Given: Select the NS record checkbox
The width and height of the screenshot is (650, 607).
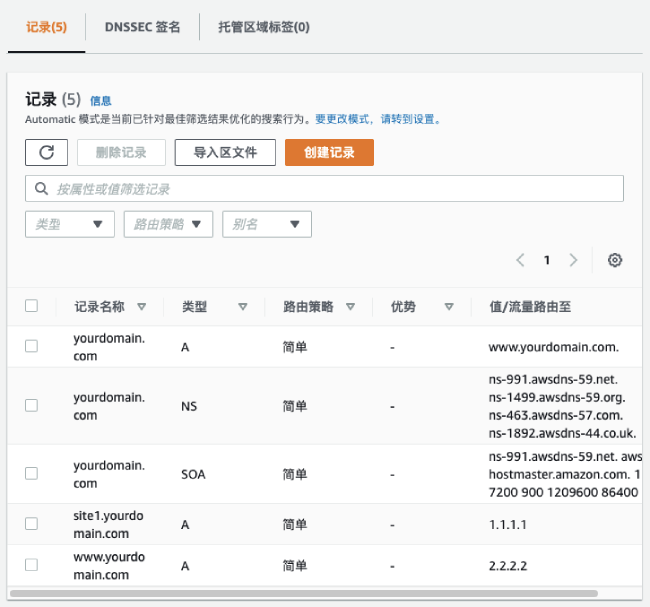Looking at the screenshot, I should (x=31, y=406).
